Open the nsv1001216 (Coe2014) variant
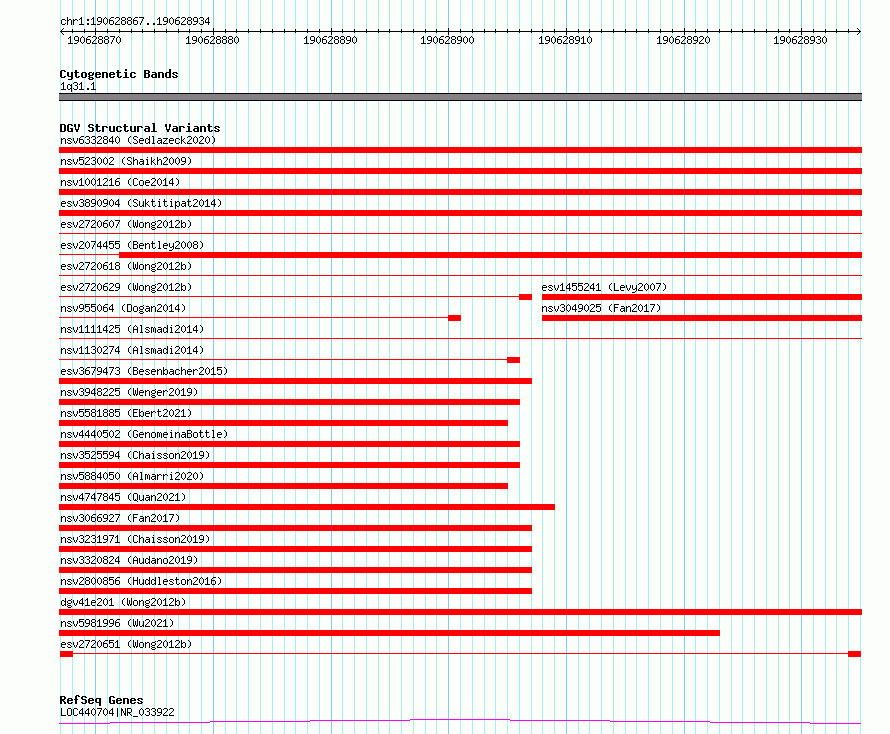890x734 pixels. click(x=120, y=182)
